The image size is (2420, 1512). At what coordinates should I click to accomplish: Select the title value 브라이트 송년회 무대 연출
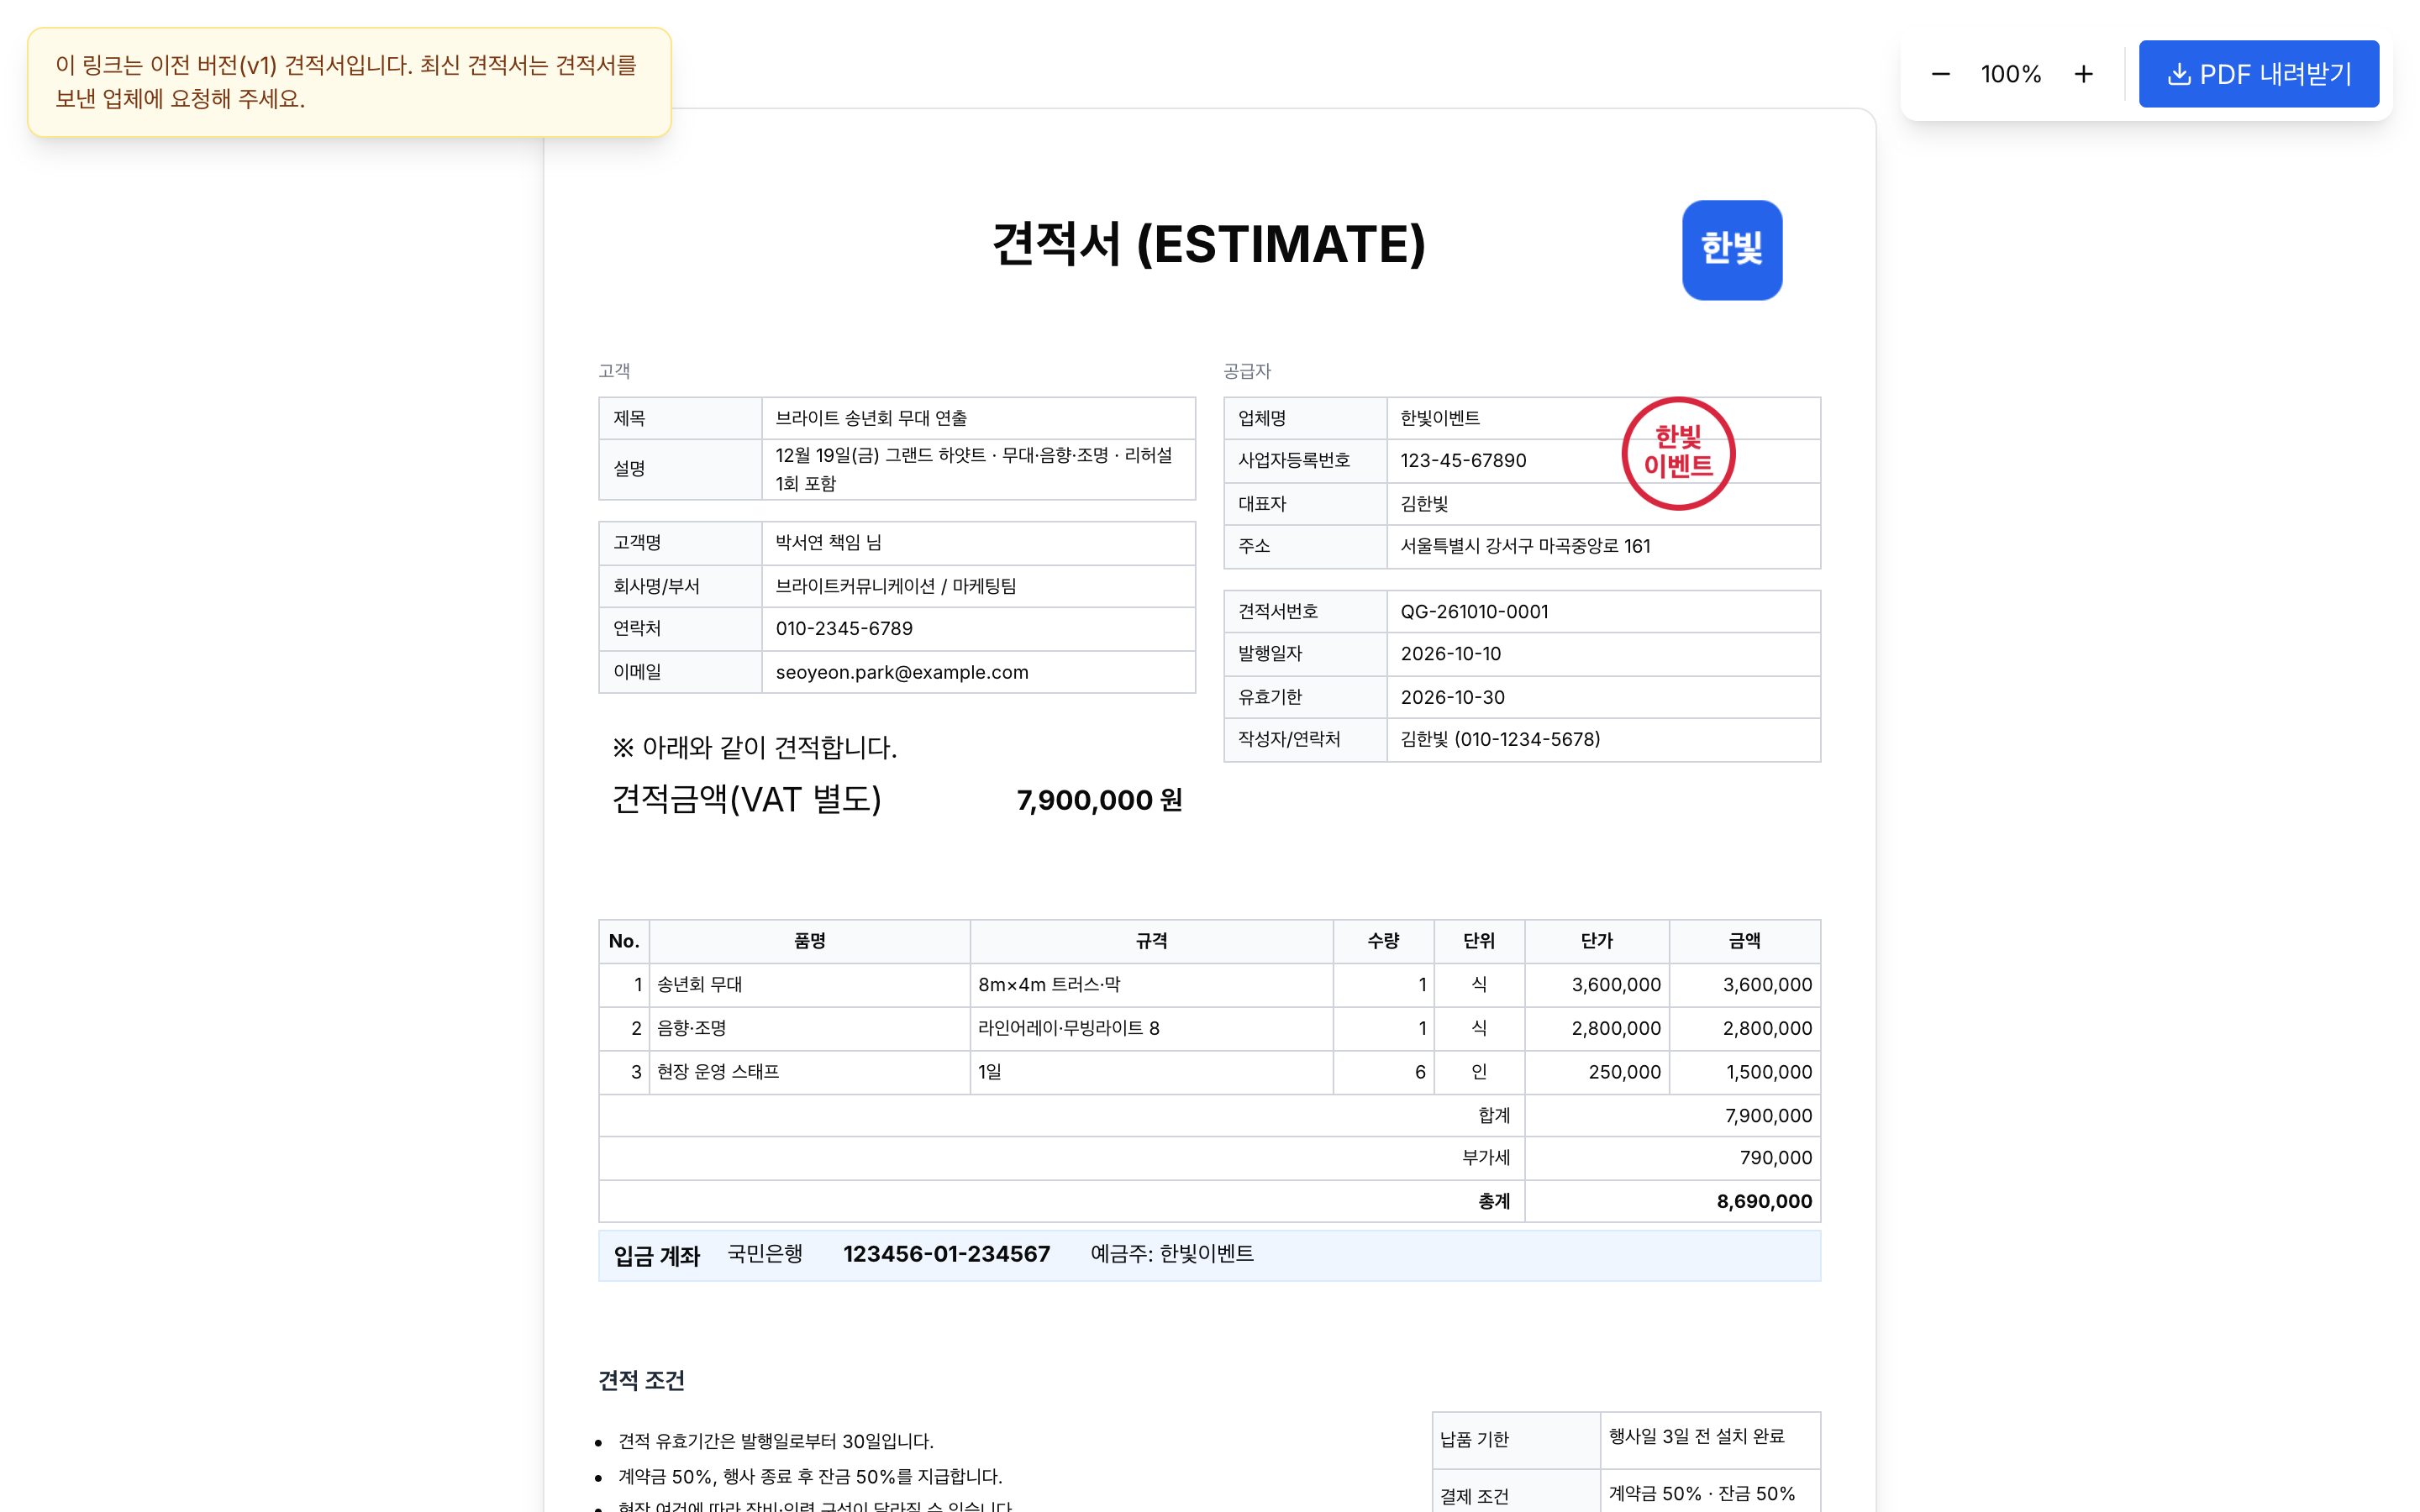coord(871,418)
